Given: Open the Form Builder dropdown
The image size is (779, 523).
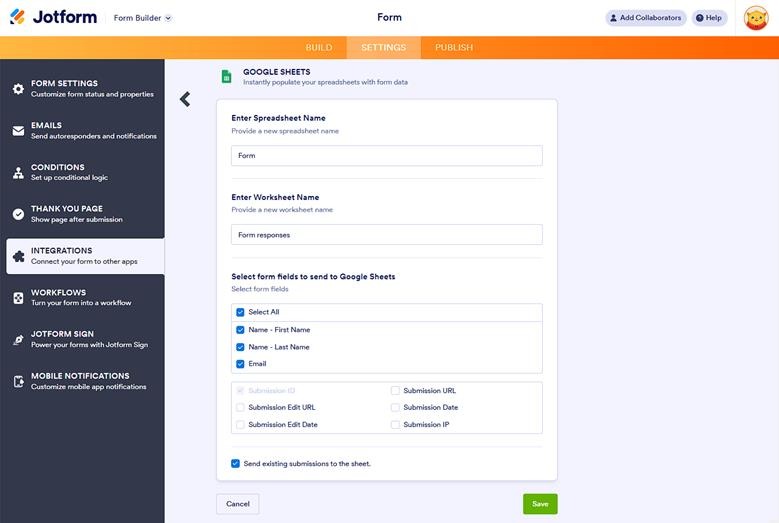Looking at the screenshot, I should (x=143, y=18).
